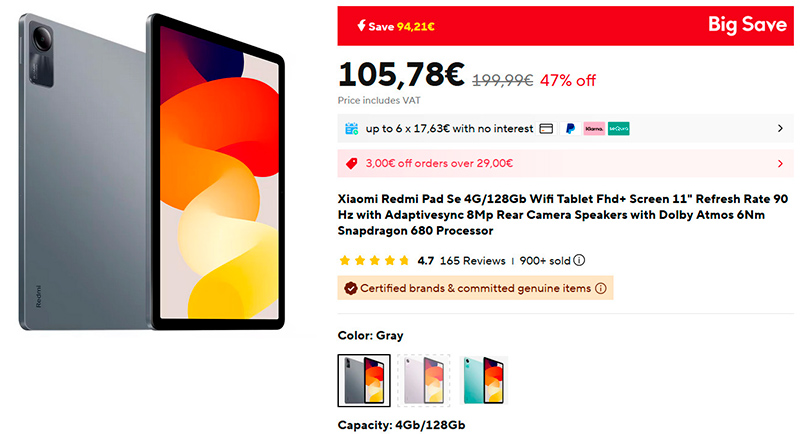Click the credit card payment icon

pyautogui.click(x=546, y=129)
